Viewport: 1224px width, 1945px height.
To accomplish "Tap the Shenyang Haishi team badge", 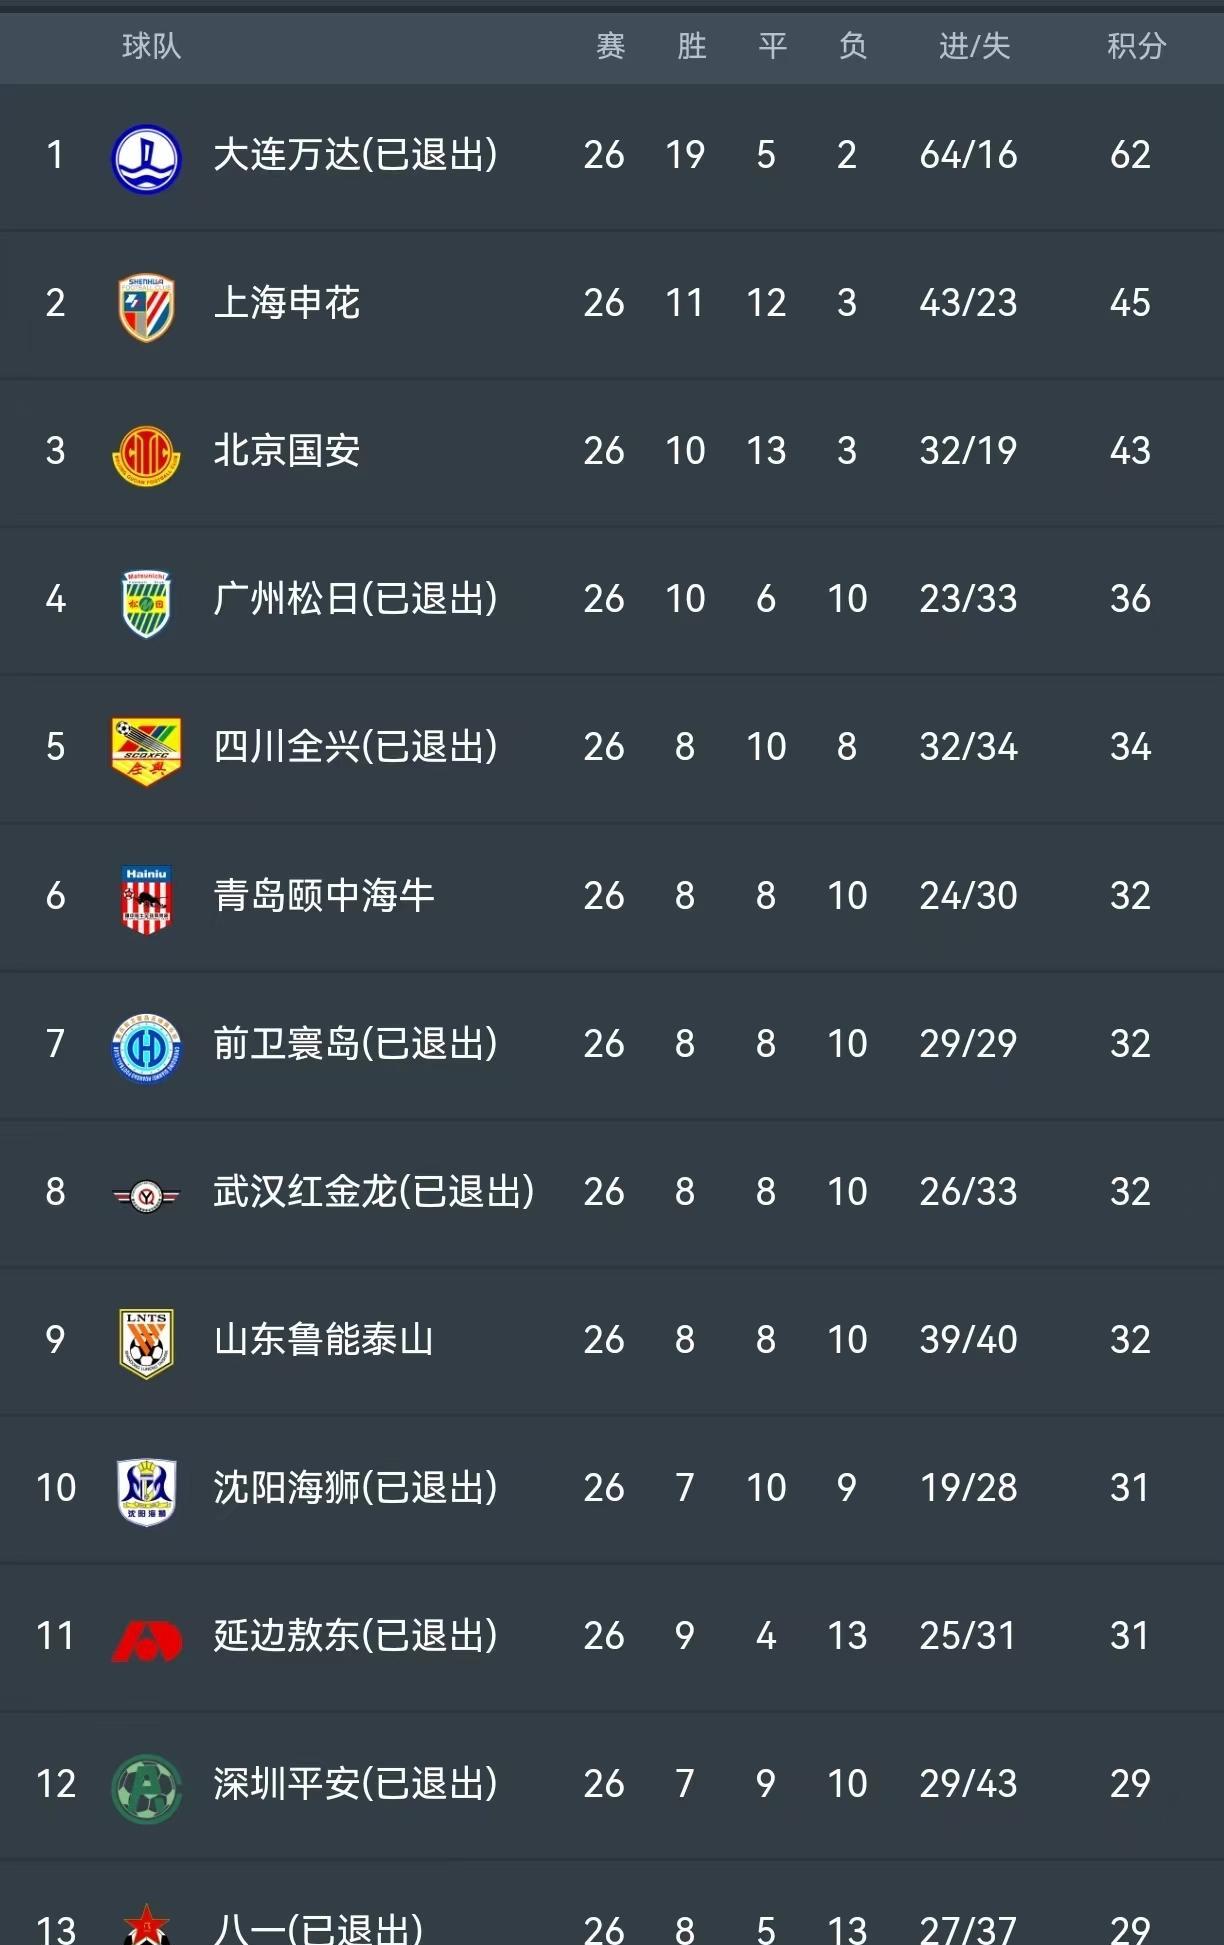I will click(x=146, y=1491).
